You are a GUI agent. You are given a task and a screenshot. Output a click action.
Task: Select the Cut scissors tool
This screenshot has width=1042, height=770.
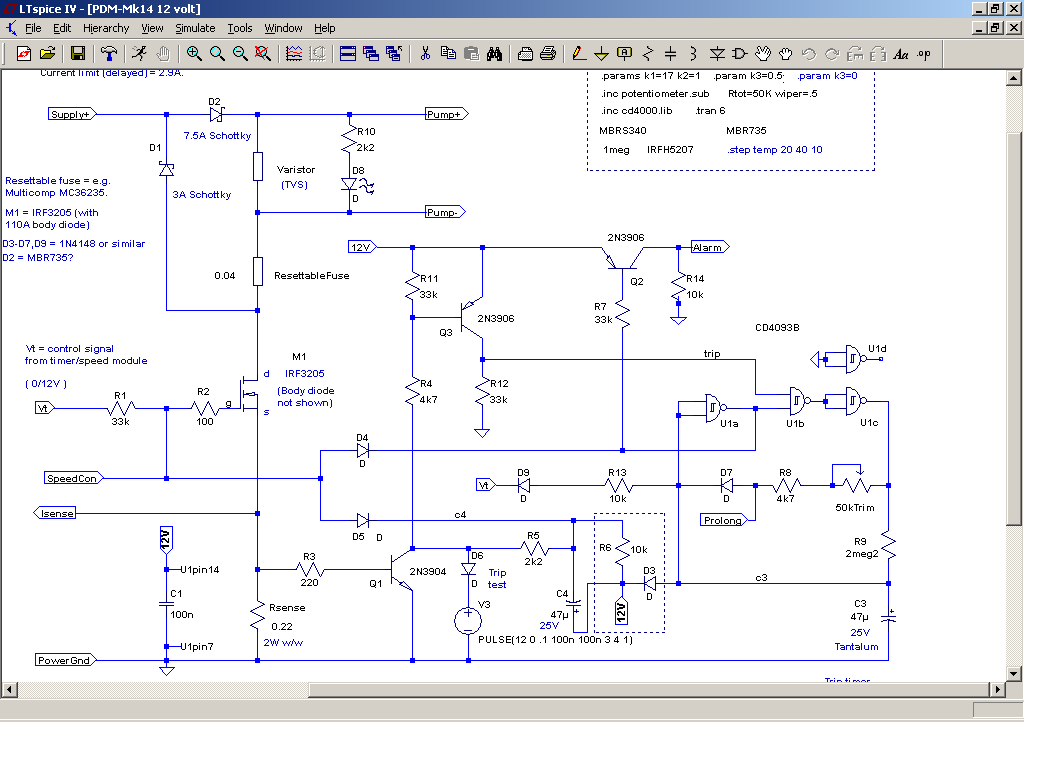tap(425, 54)
